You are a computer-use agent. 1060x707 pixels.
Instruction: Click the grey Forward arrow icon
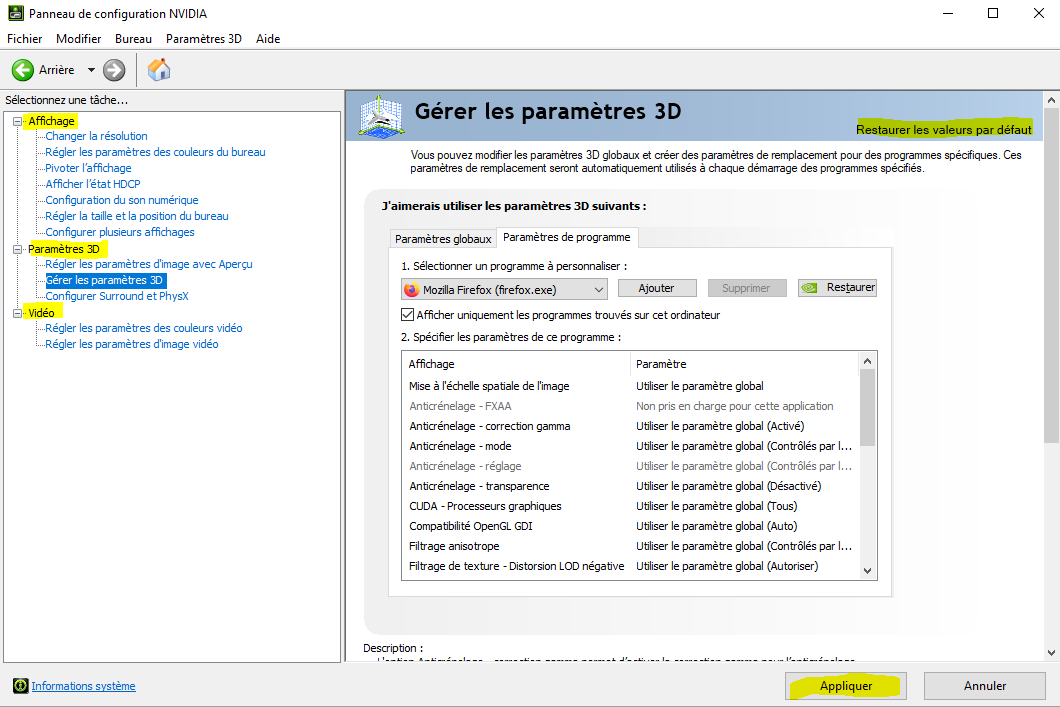point(114,70)
